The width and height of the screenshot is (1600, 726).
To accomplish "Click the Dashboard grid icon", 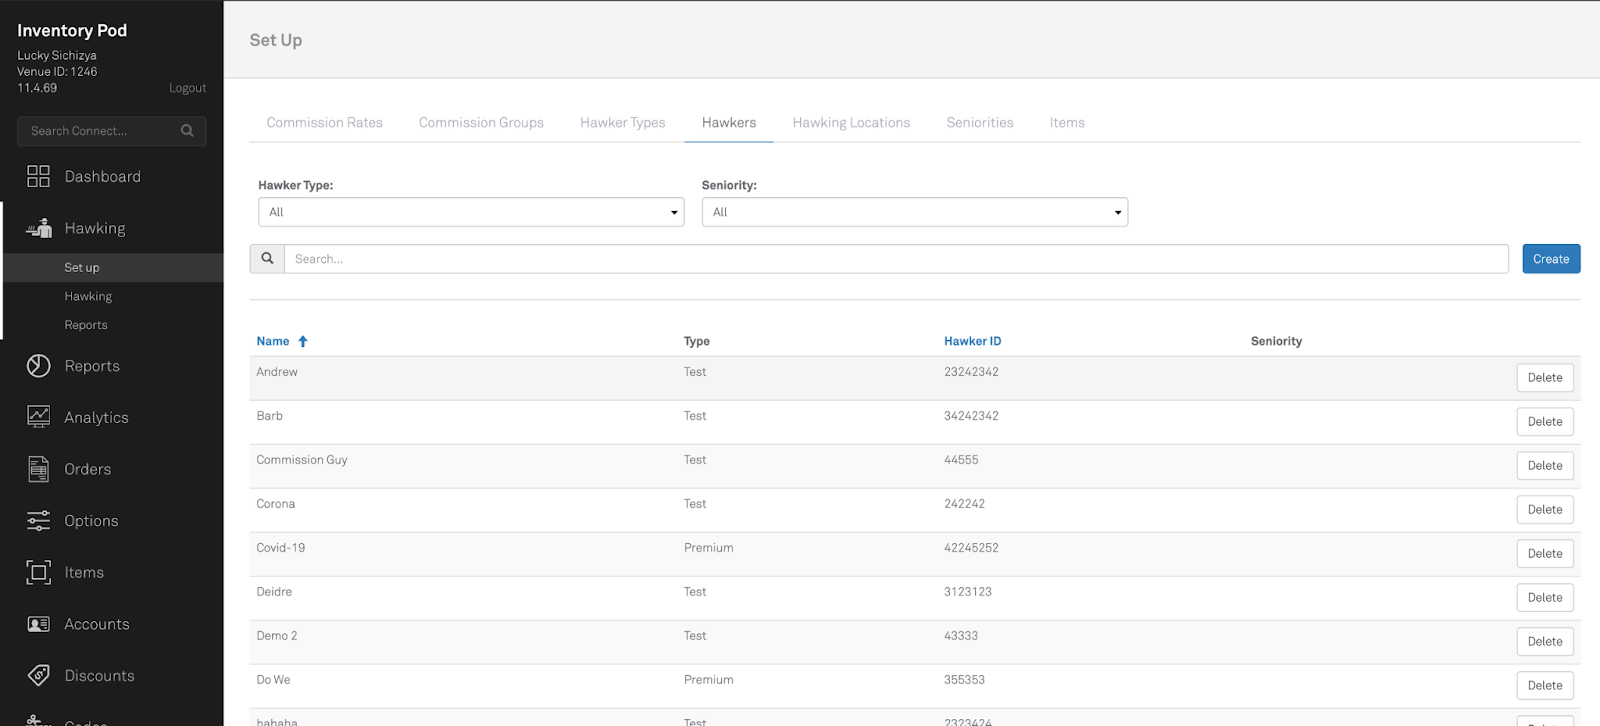I will pyautogui.click(x=38, y=177).
